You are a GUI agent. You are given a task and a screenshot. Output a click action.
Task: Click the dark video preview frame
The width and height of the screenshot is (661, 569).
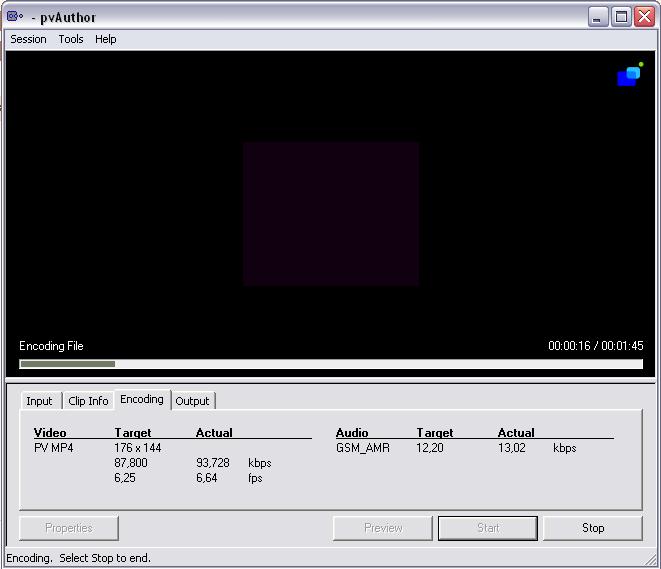(331, 214)
